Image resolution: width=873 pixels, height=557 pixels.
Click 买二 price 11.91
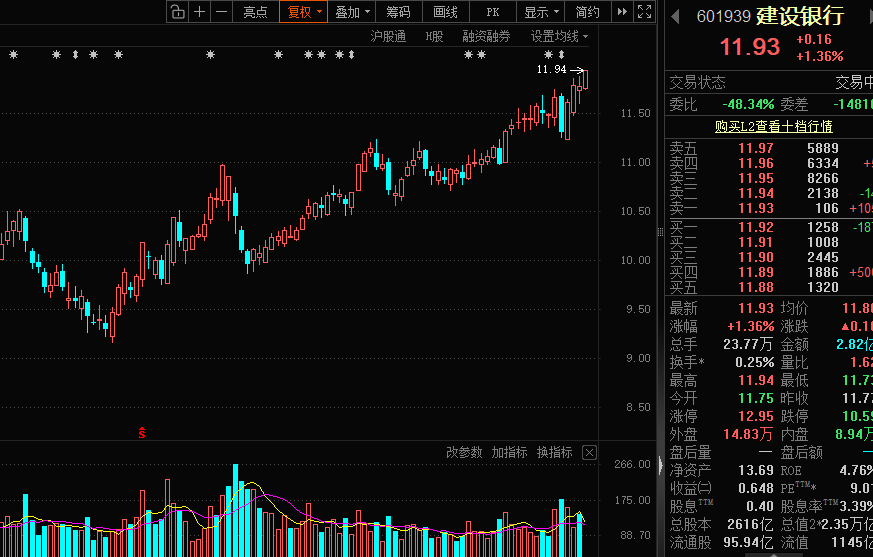pyautogui.click(x=756, y=242)
